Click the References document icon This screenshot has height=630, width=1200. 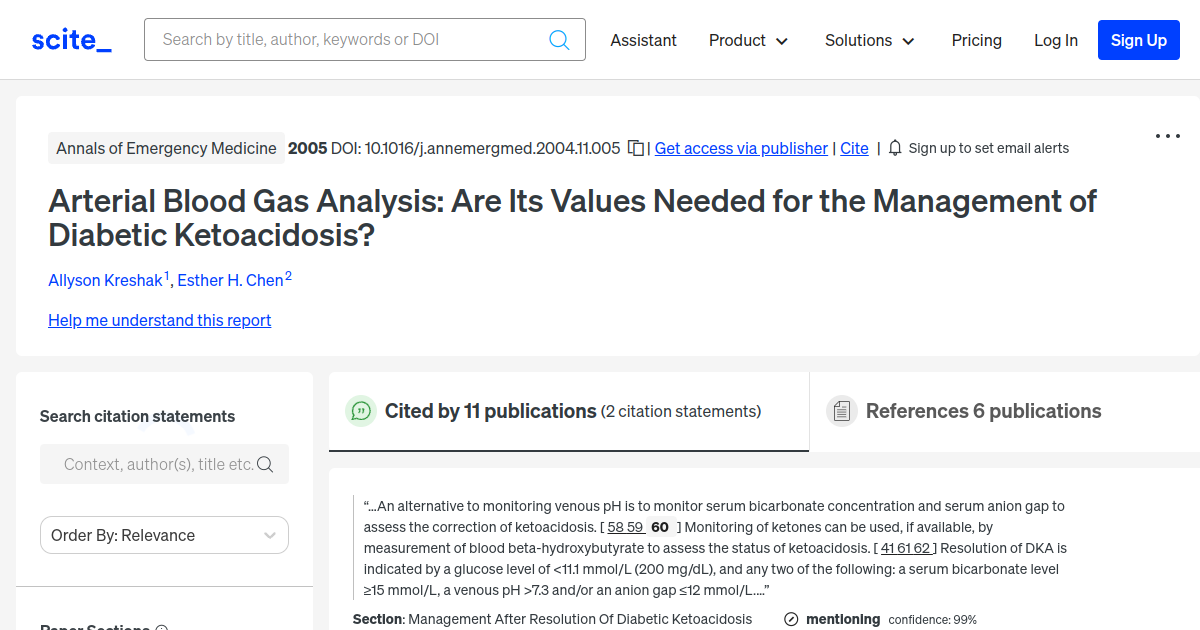(x=842, y=411)
